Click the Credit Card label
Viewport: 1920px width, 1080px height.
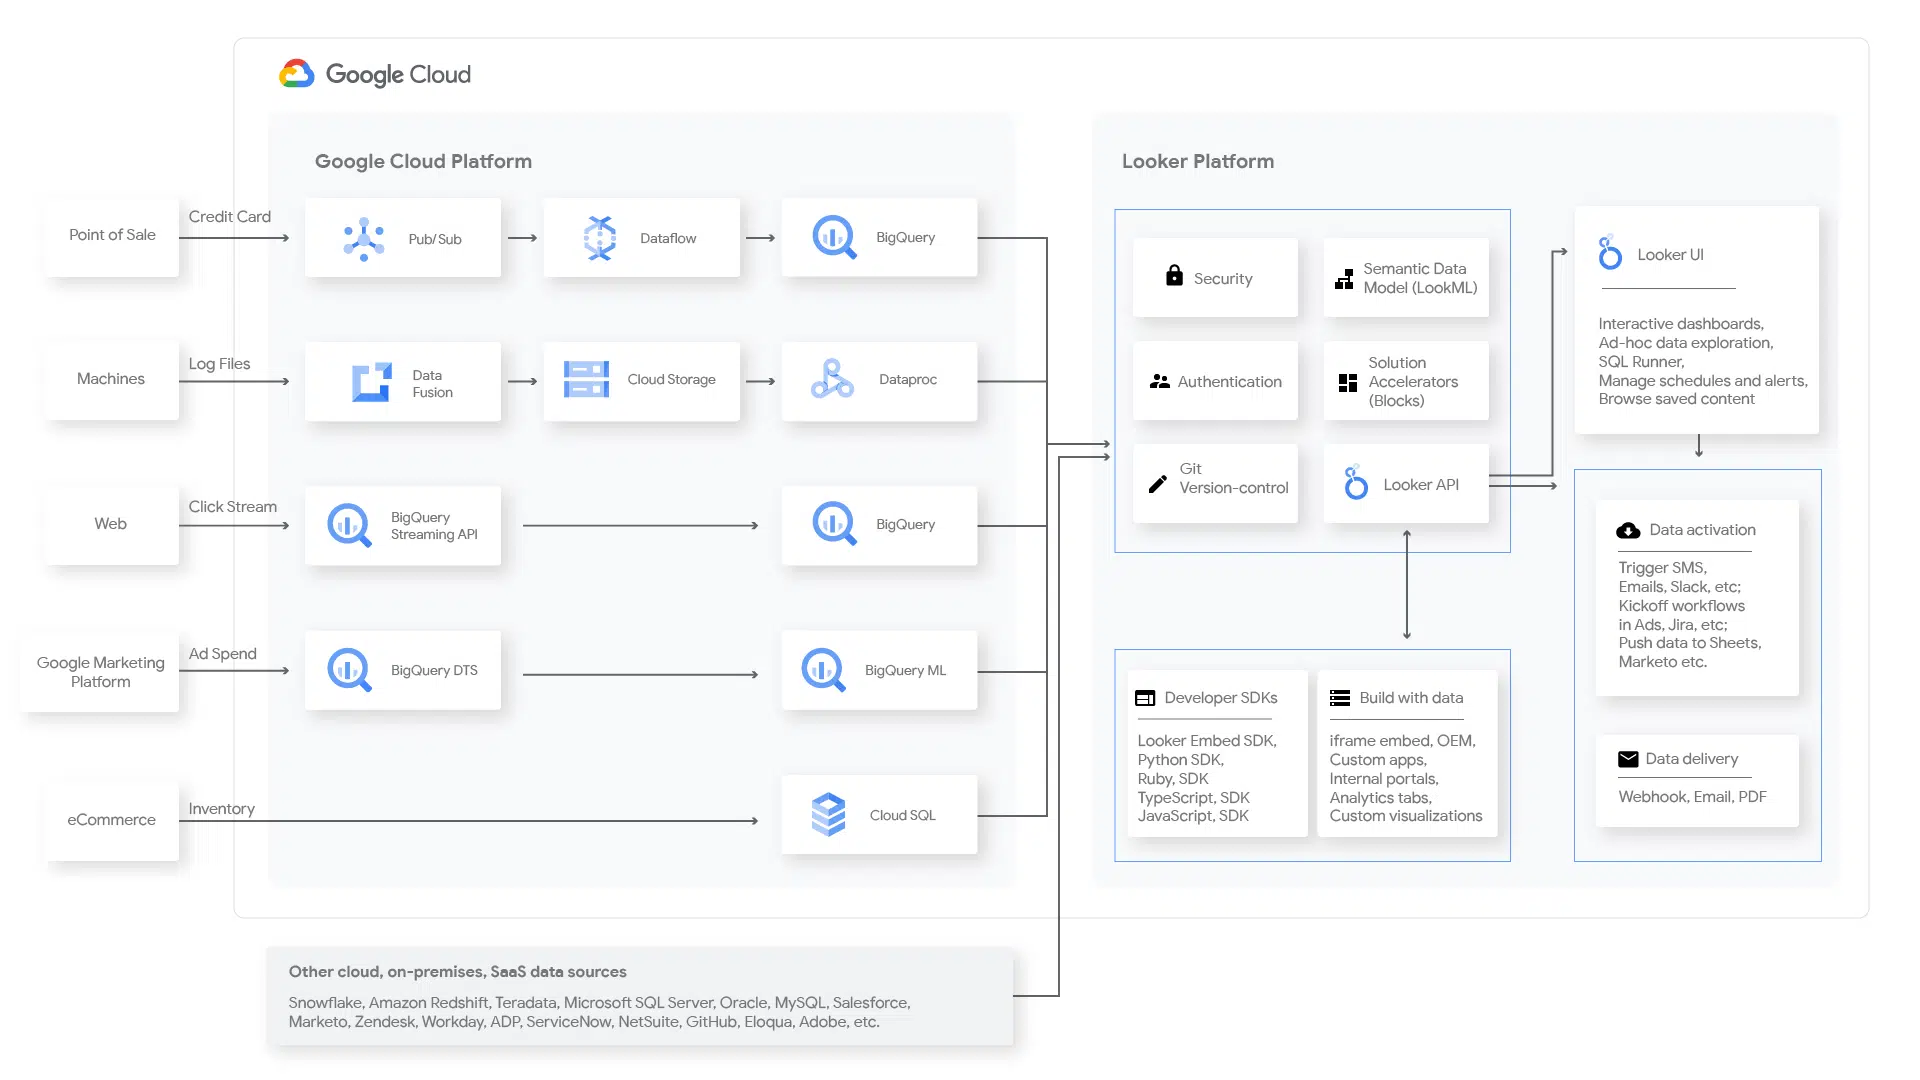[230, 216]
